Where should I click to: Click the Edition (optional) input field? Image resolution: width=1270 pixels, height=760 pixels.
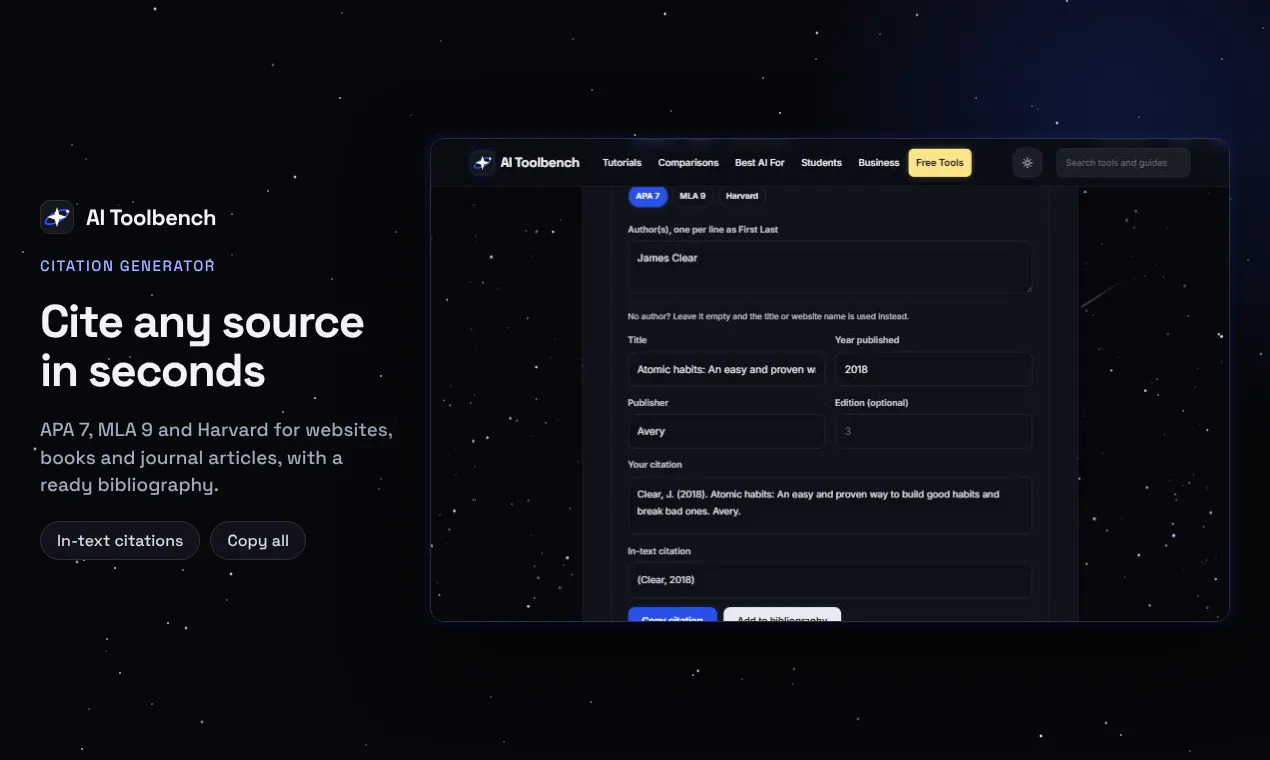933,431
